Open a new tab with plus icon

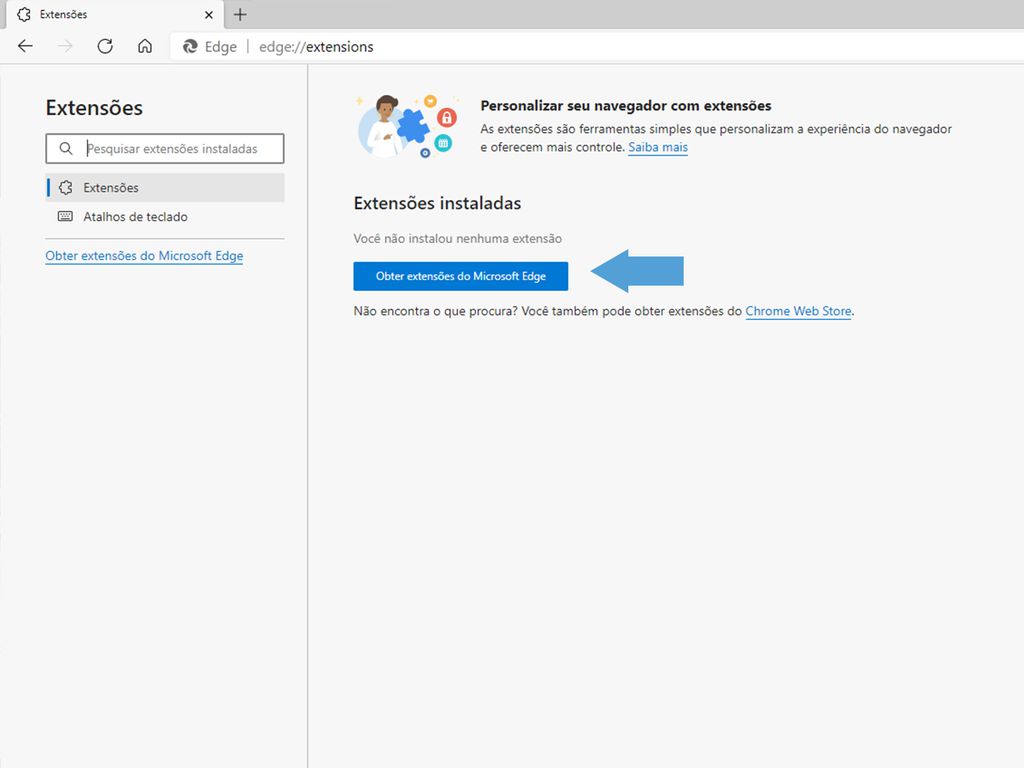coord(240,14)
